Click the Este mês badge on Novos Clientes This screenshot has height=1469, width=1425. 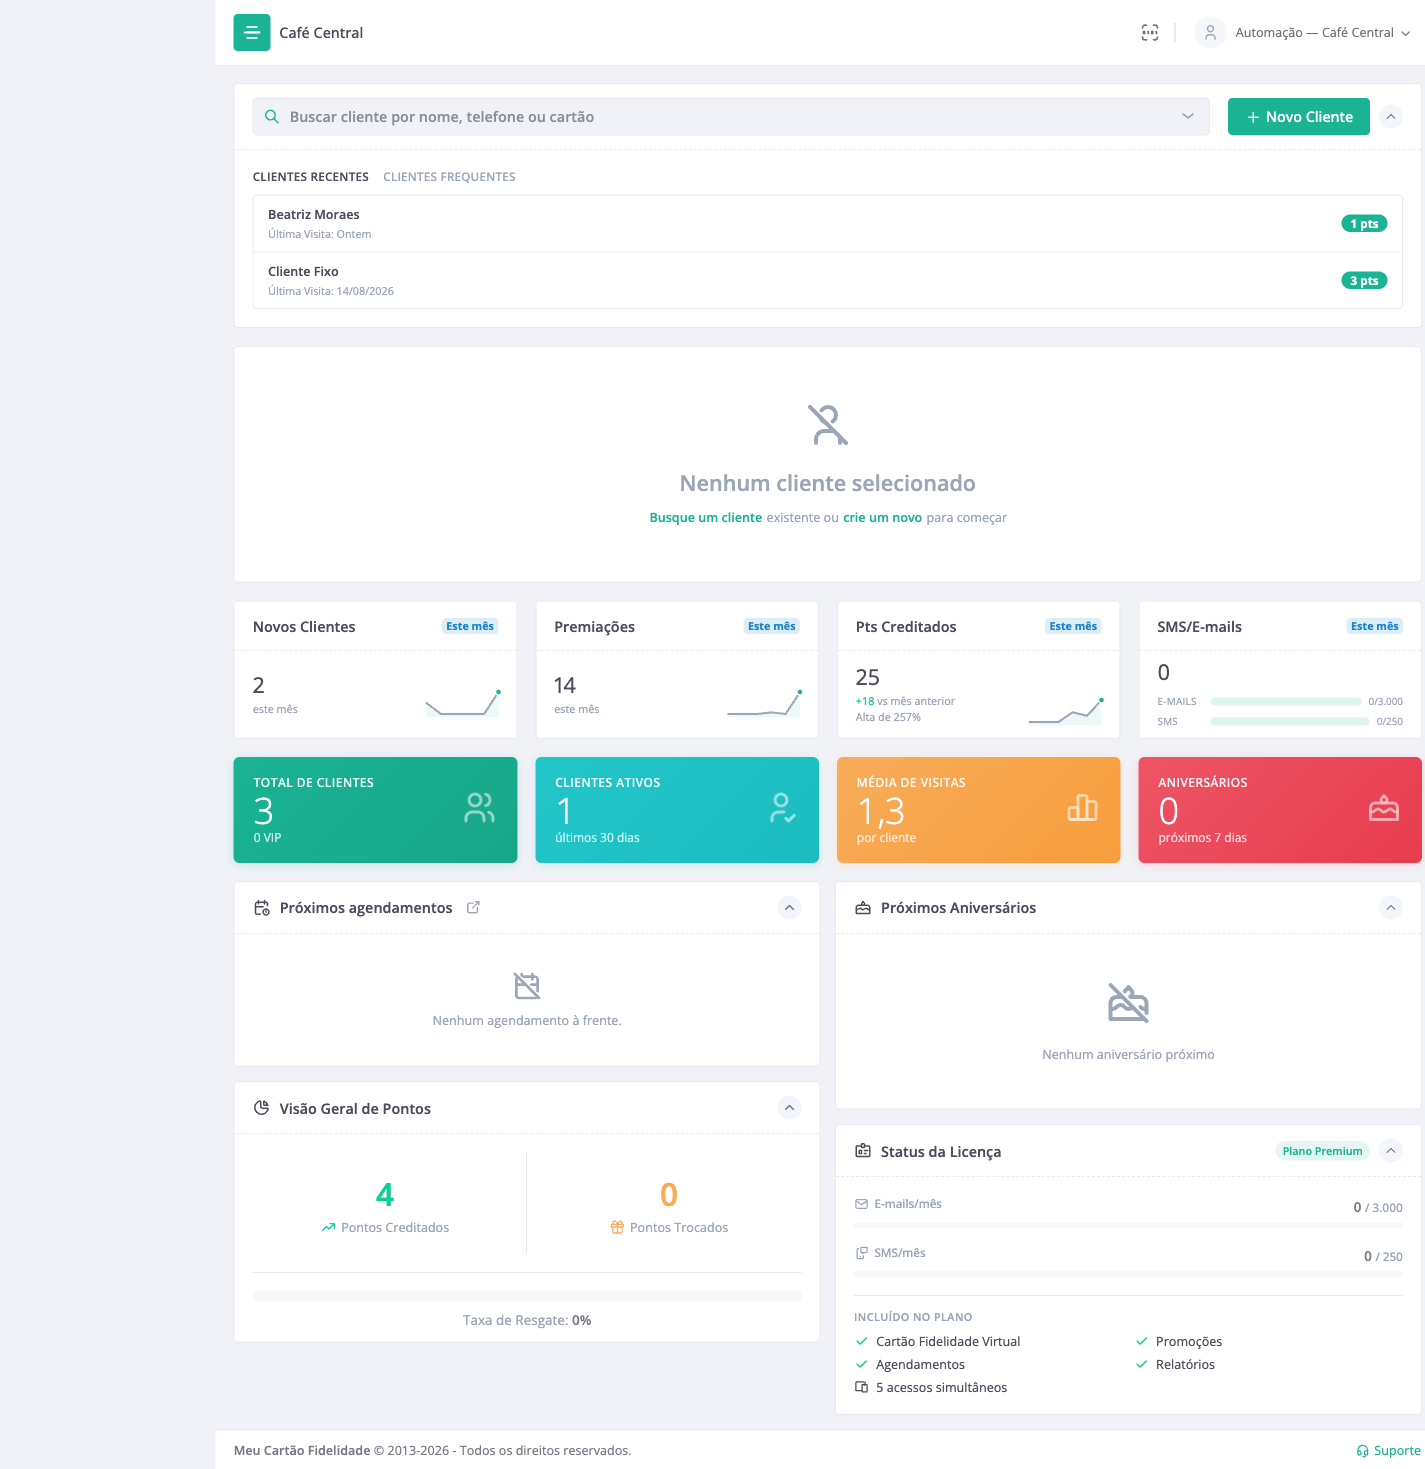click(470, 626)
